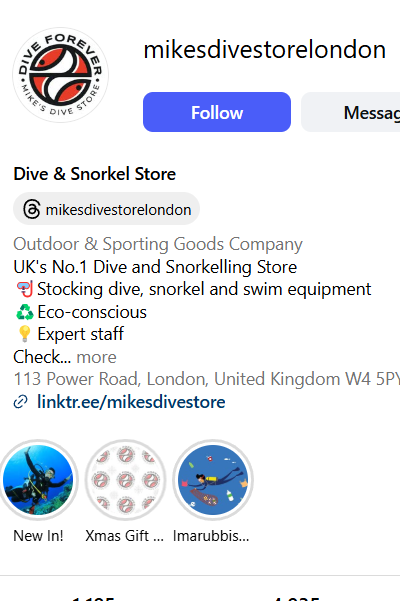Click the light bulb emoji in bio

[24, 334]
